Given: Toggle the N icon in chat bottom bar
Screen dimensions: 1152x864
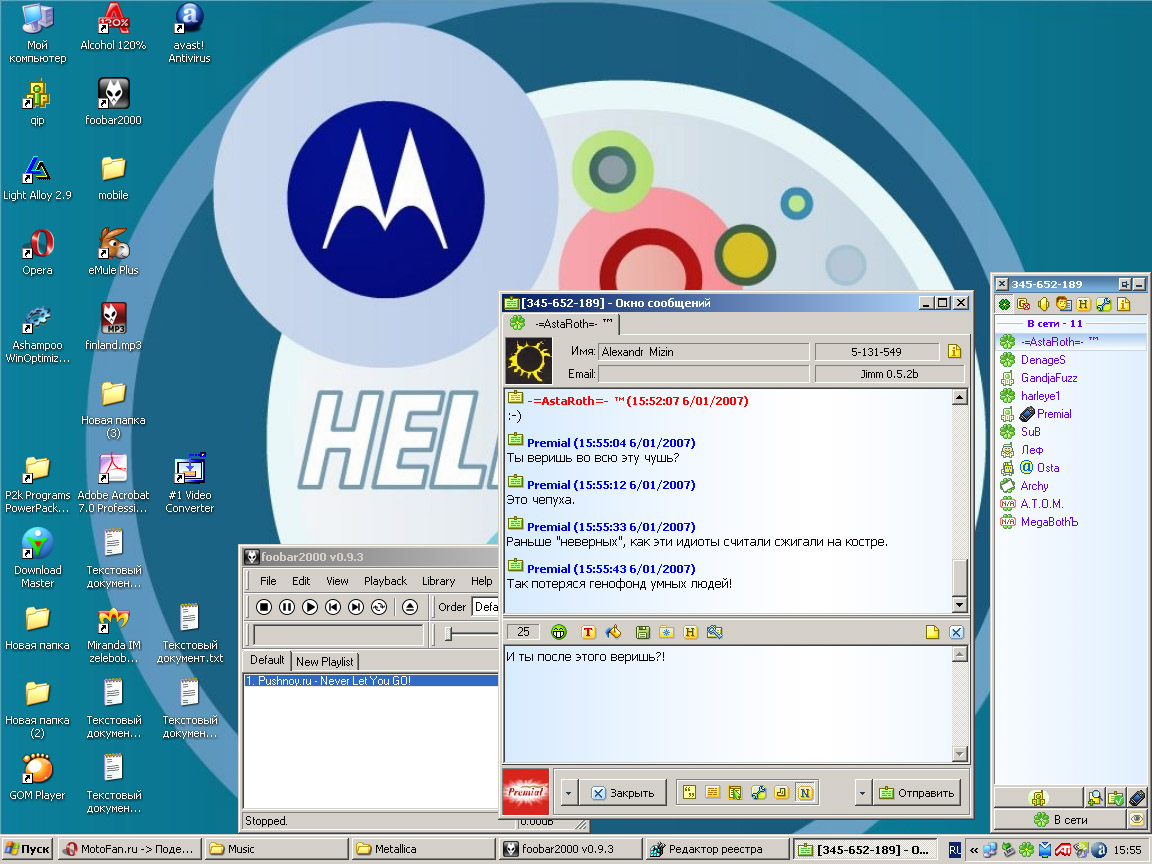Looking at the screenshot, I should 805,792.
